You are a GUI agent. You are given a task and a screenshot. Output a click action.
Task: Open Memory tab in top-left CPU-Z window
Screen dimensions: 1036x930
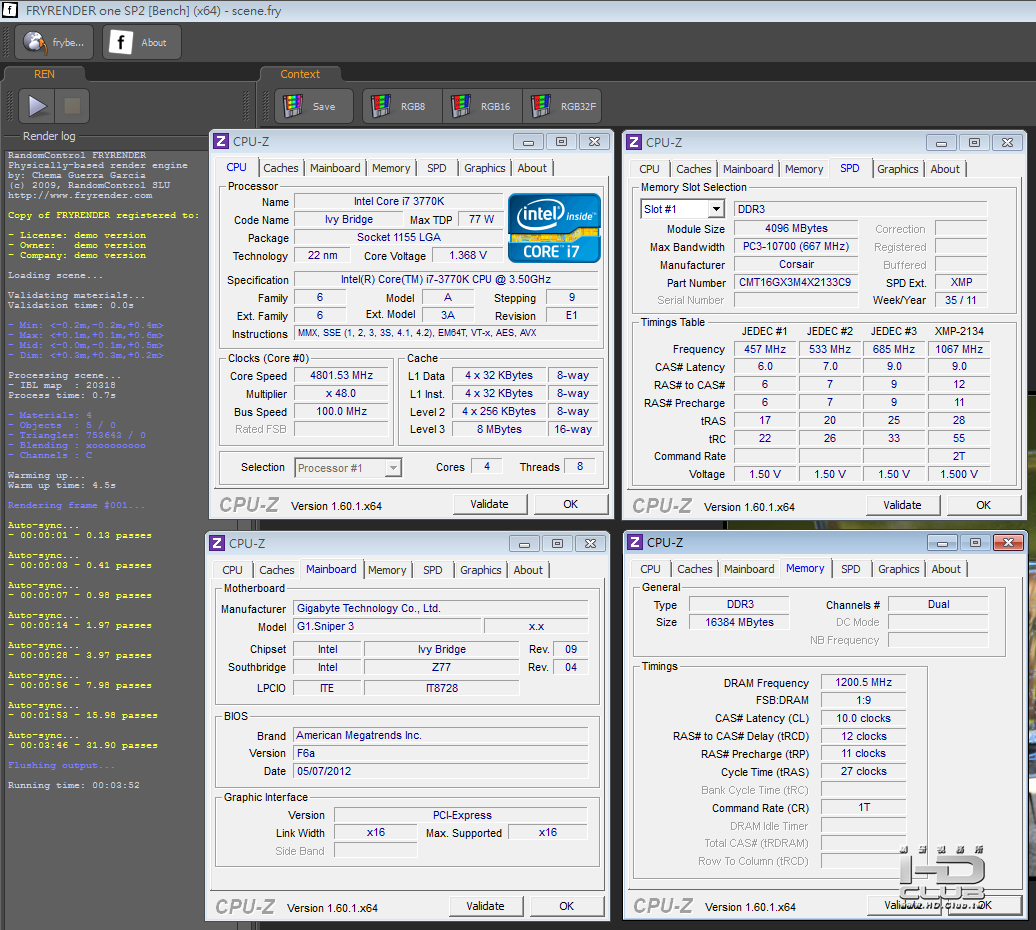[391, 168]
